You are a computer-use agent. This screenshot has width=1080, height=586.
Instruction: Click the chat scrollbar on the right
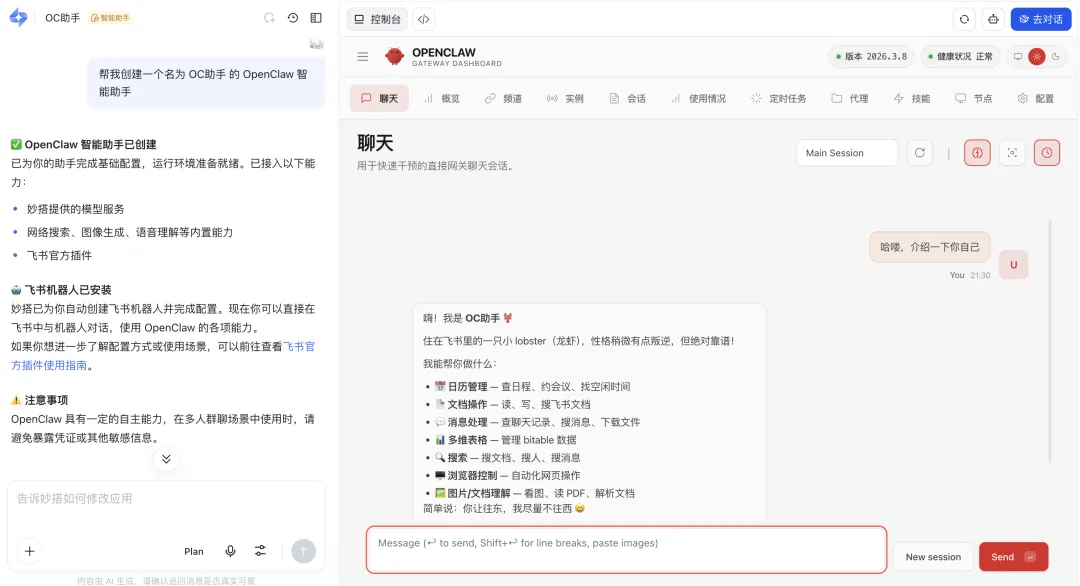[1050, 342]
